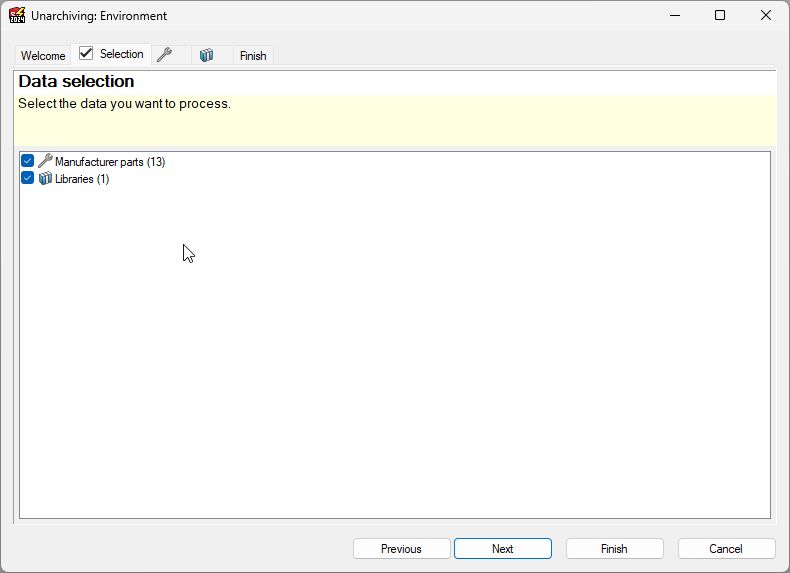Screen dimensions: 790x573
Task: Click the checkmark icon on Selection tab
Action: tap(86, 53)
